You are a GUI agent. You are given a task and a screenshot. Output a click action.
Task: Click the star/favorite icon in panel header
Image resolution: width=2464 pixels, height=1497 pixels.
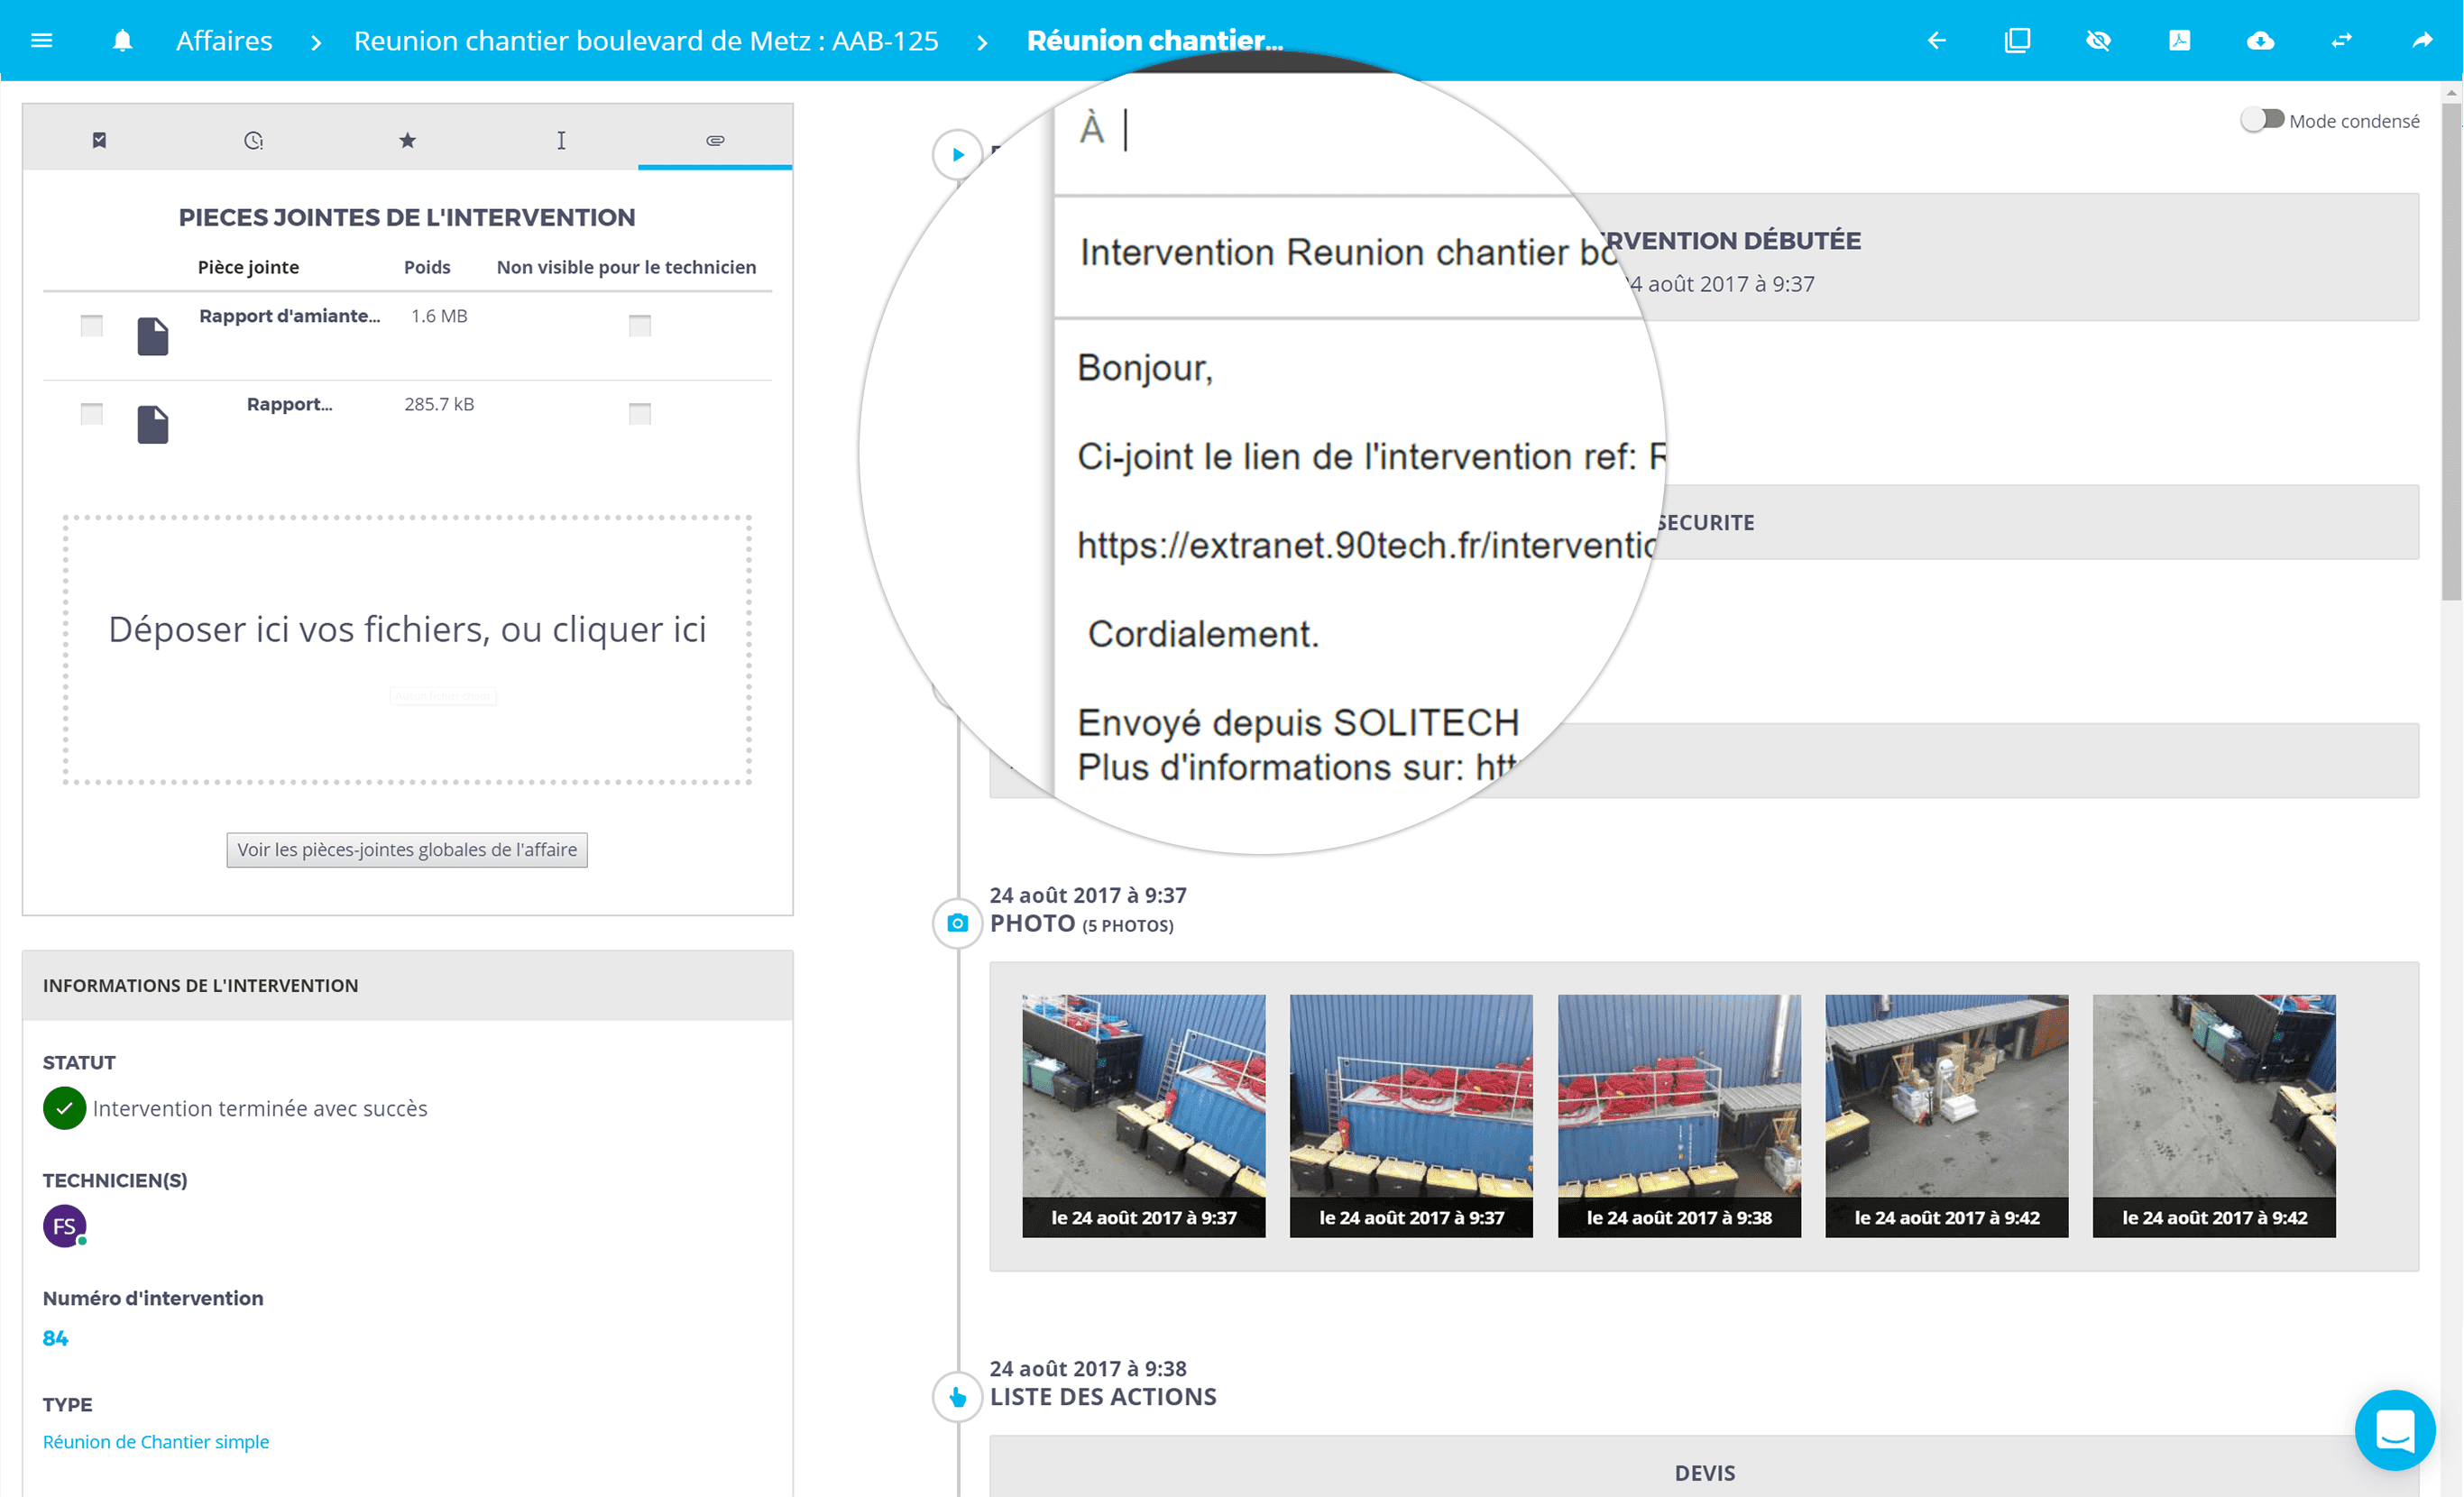(x=407, y=141)
